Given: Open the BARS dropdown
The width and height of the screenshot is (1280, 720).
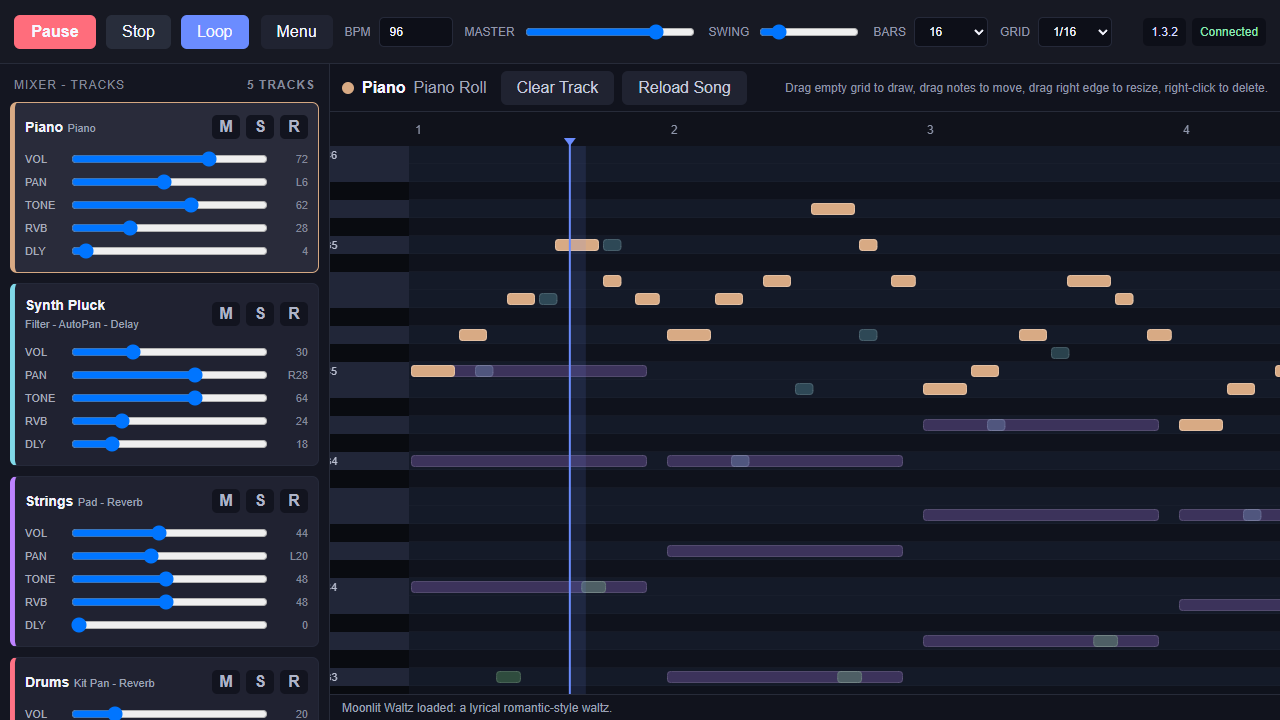Looking at the screenshot, I should (x=951, y=32).
